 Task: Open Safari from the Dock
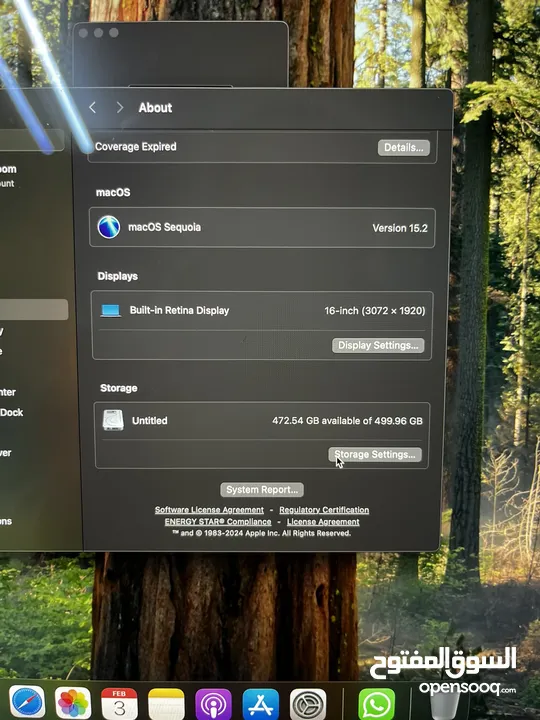coord(27,703)
